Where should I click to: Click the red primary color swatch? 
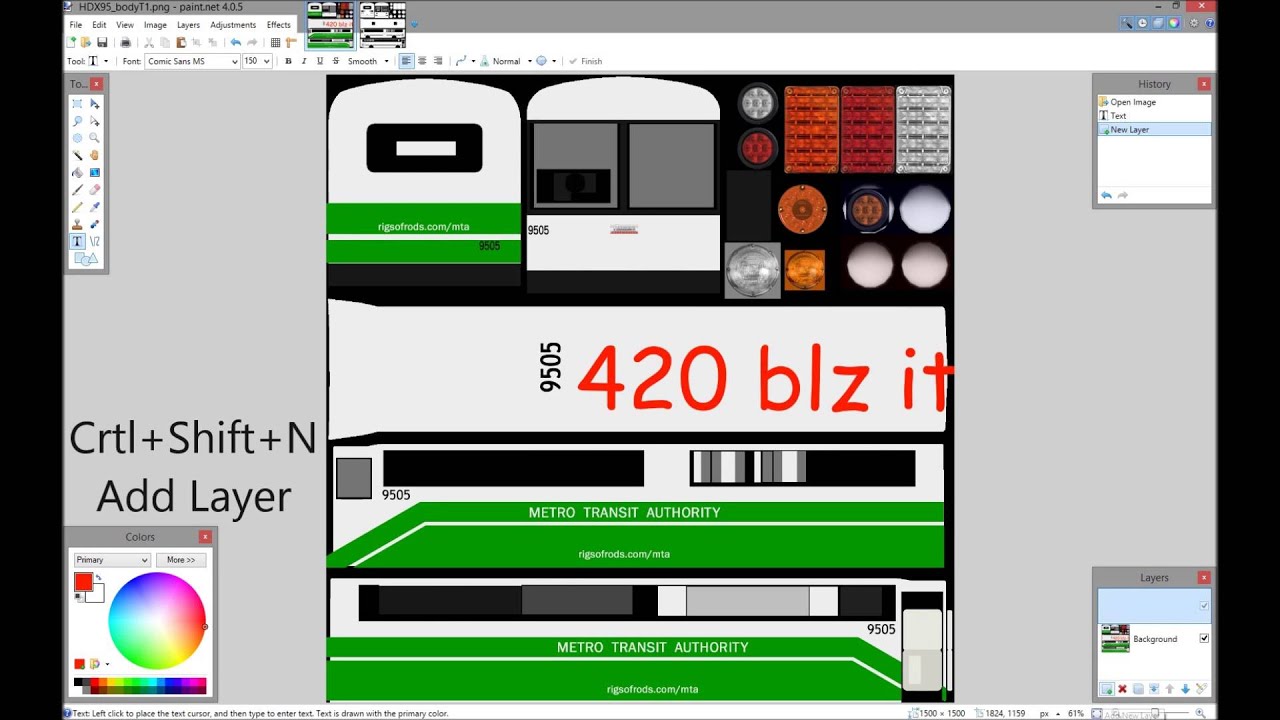click(83, 581)
